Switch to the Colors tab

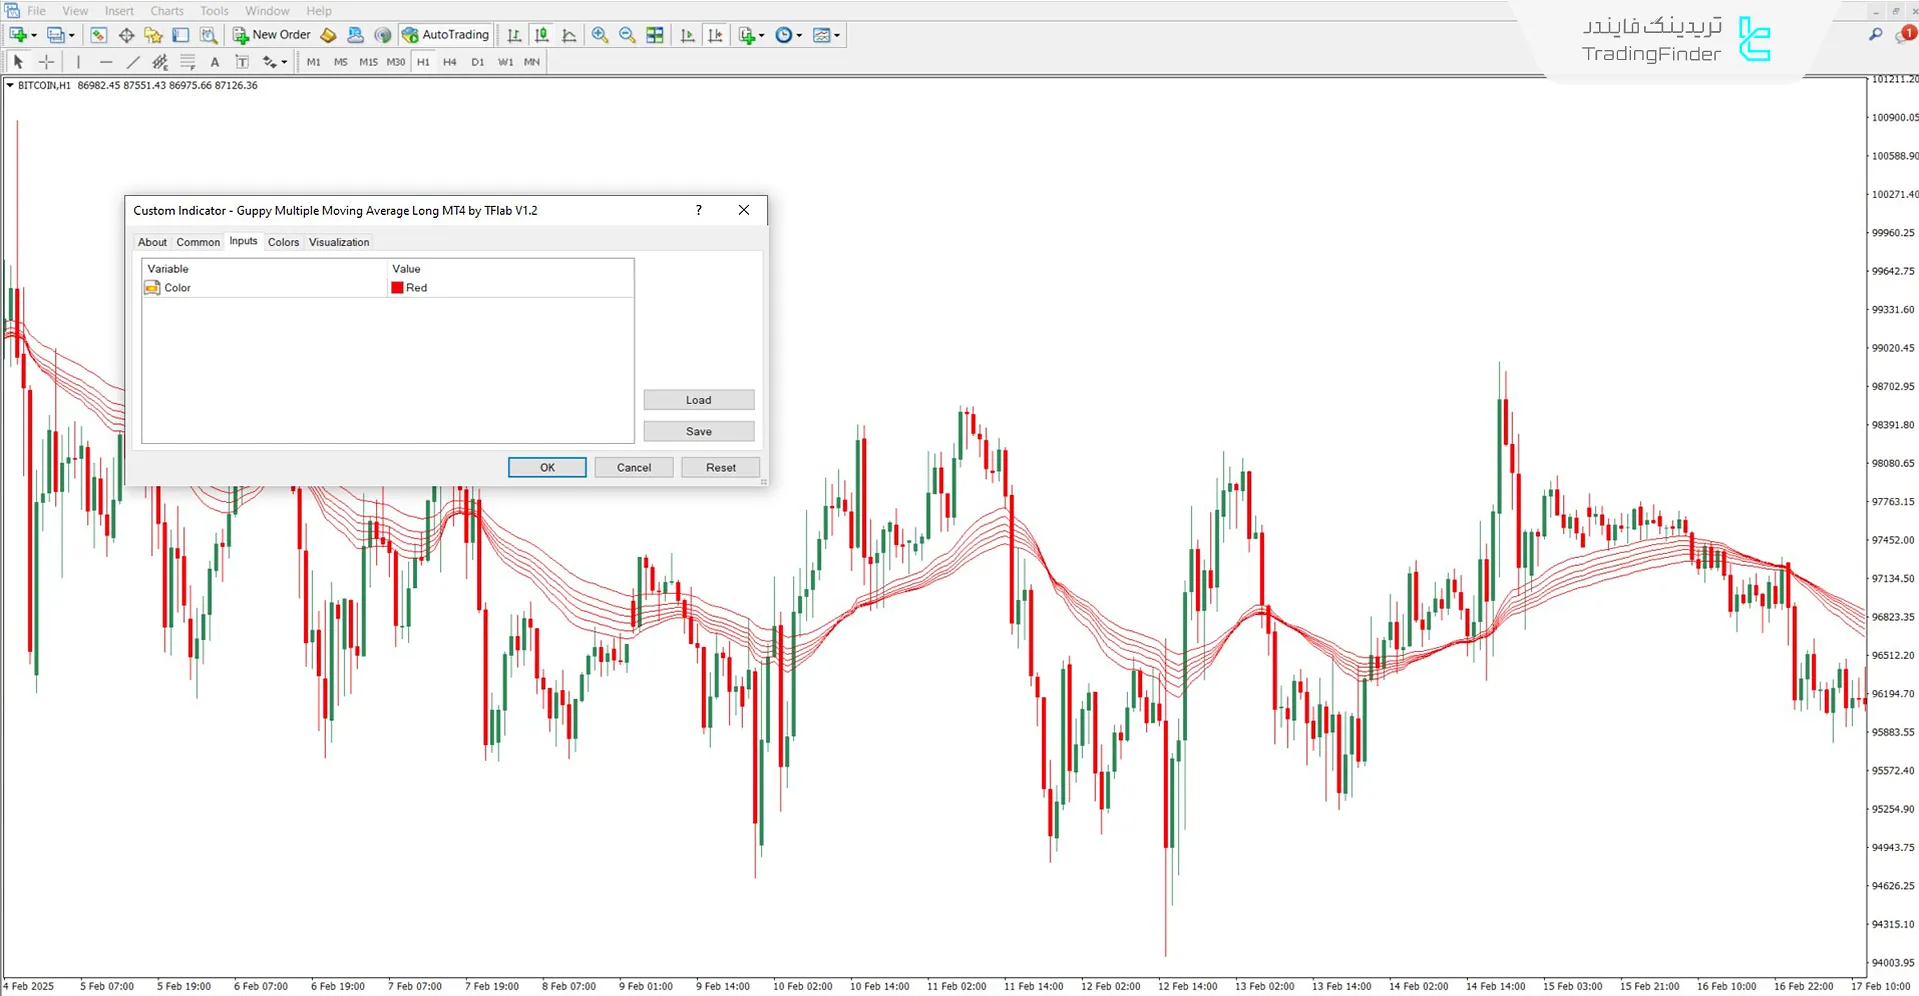tap(283, 241)
